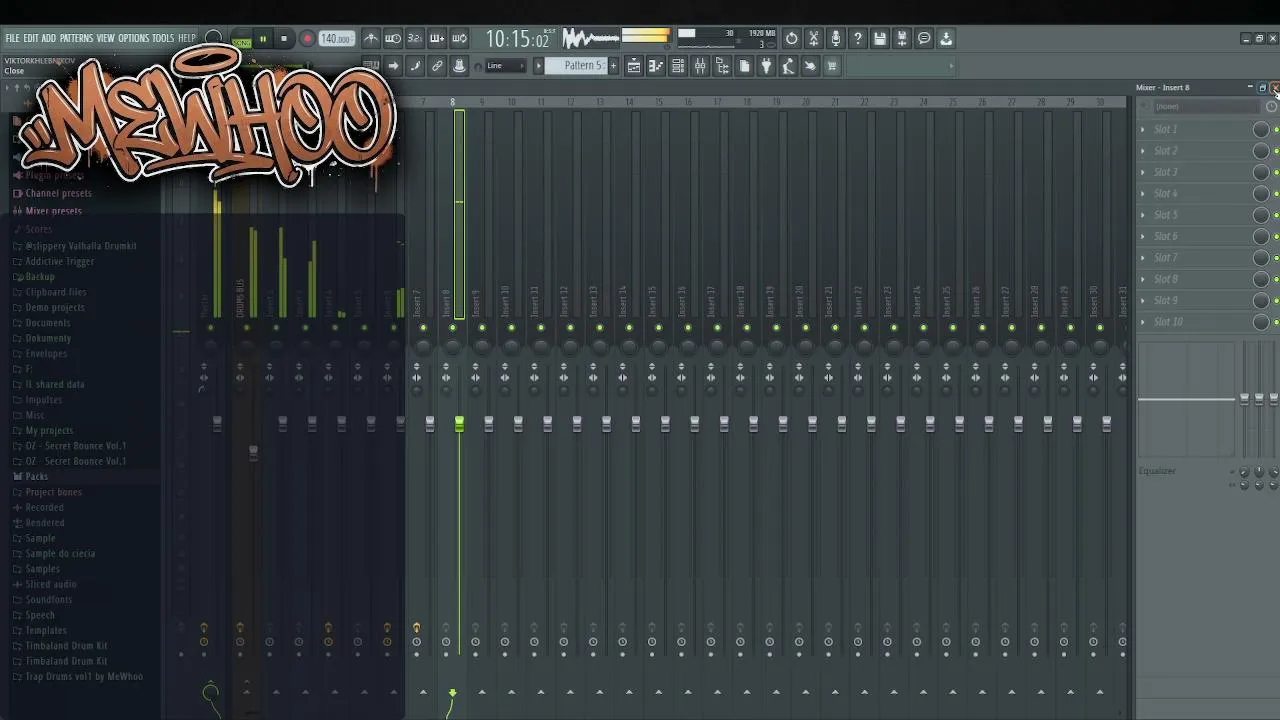Click the download content library icon
The width and height of the screenshot is (1280, 720).
946,39
